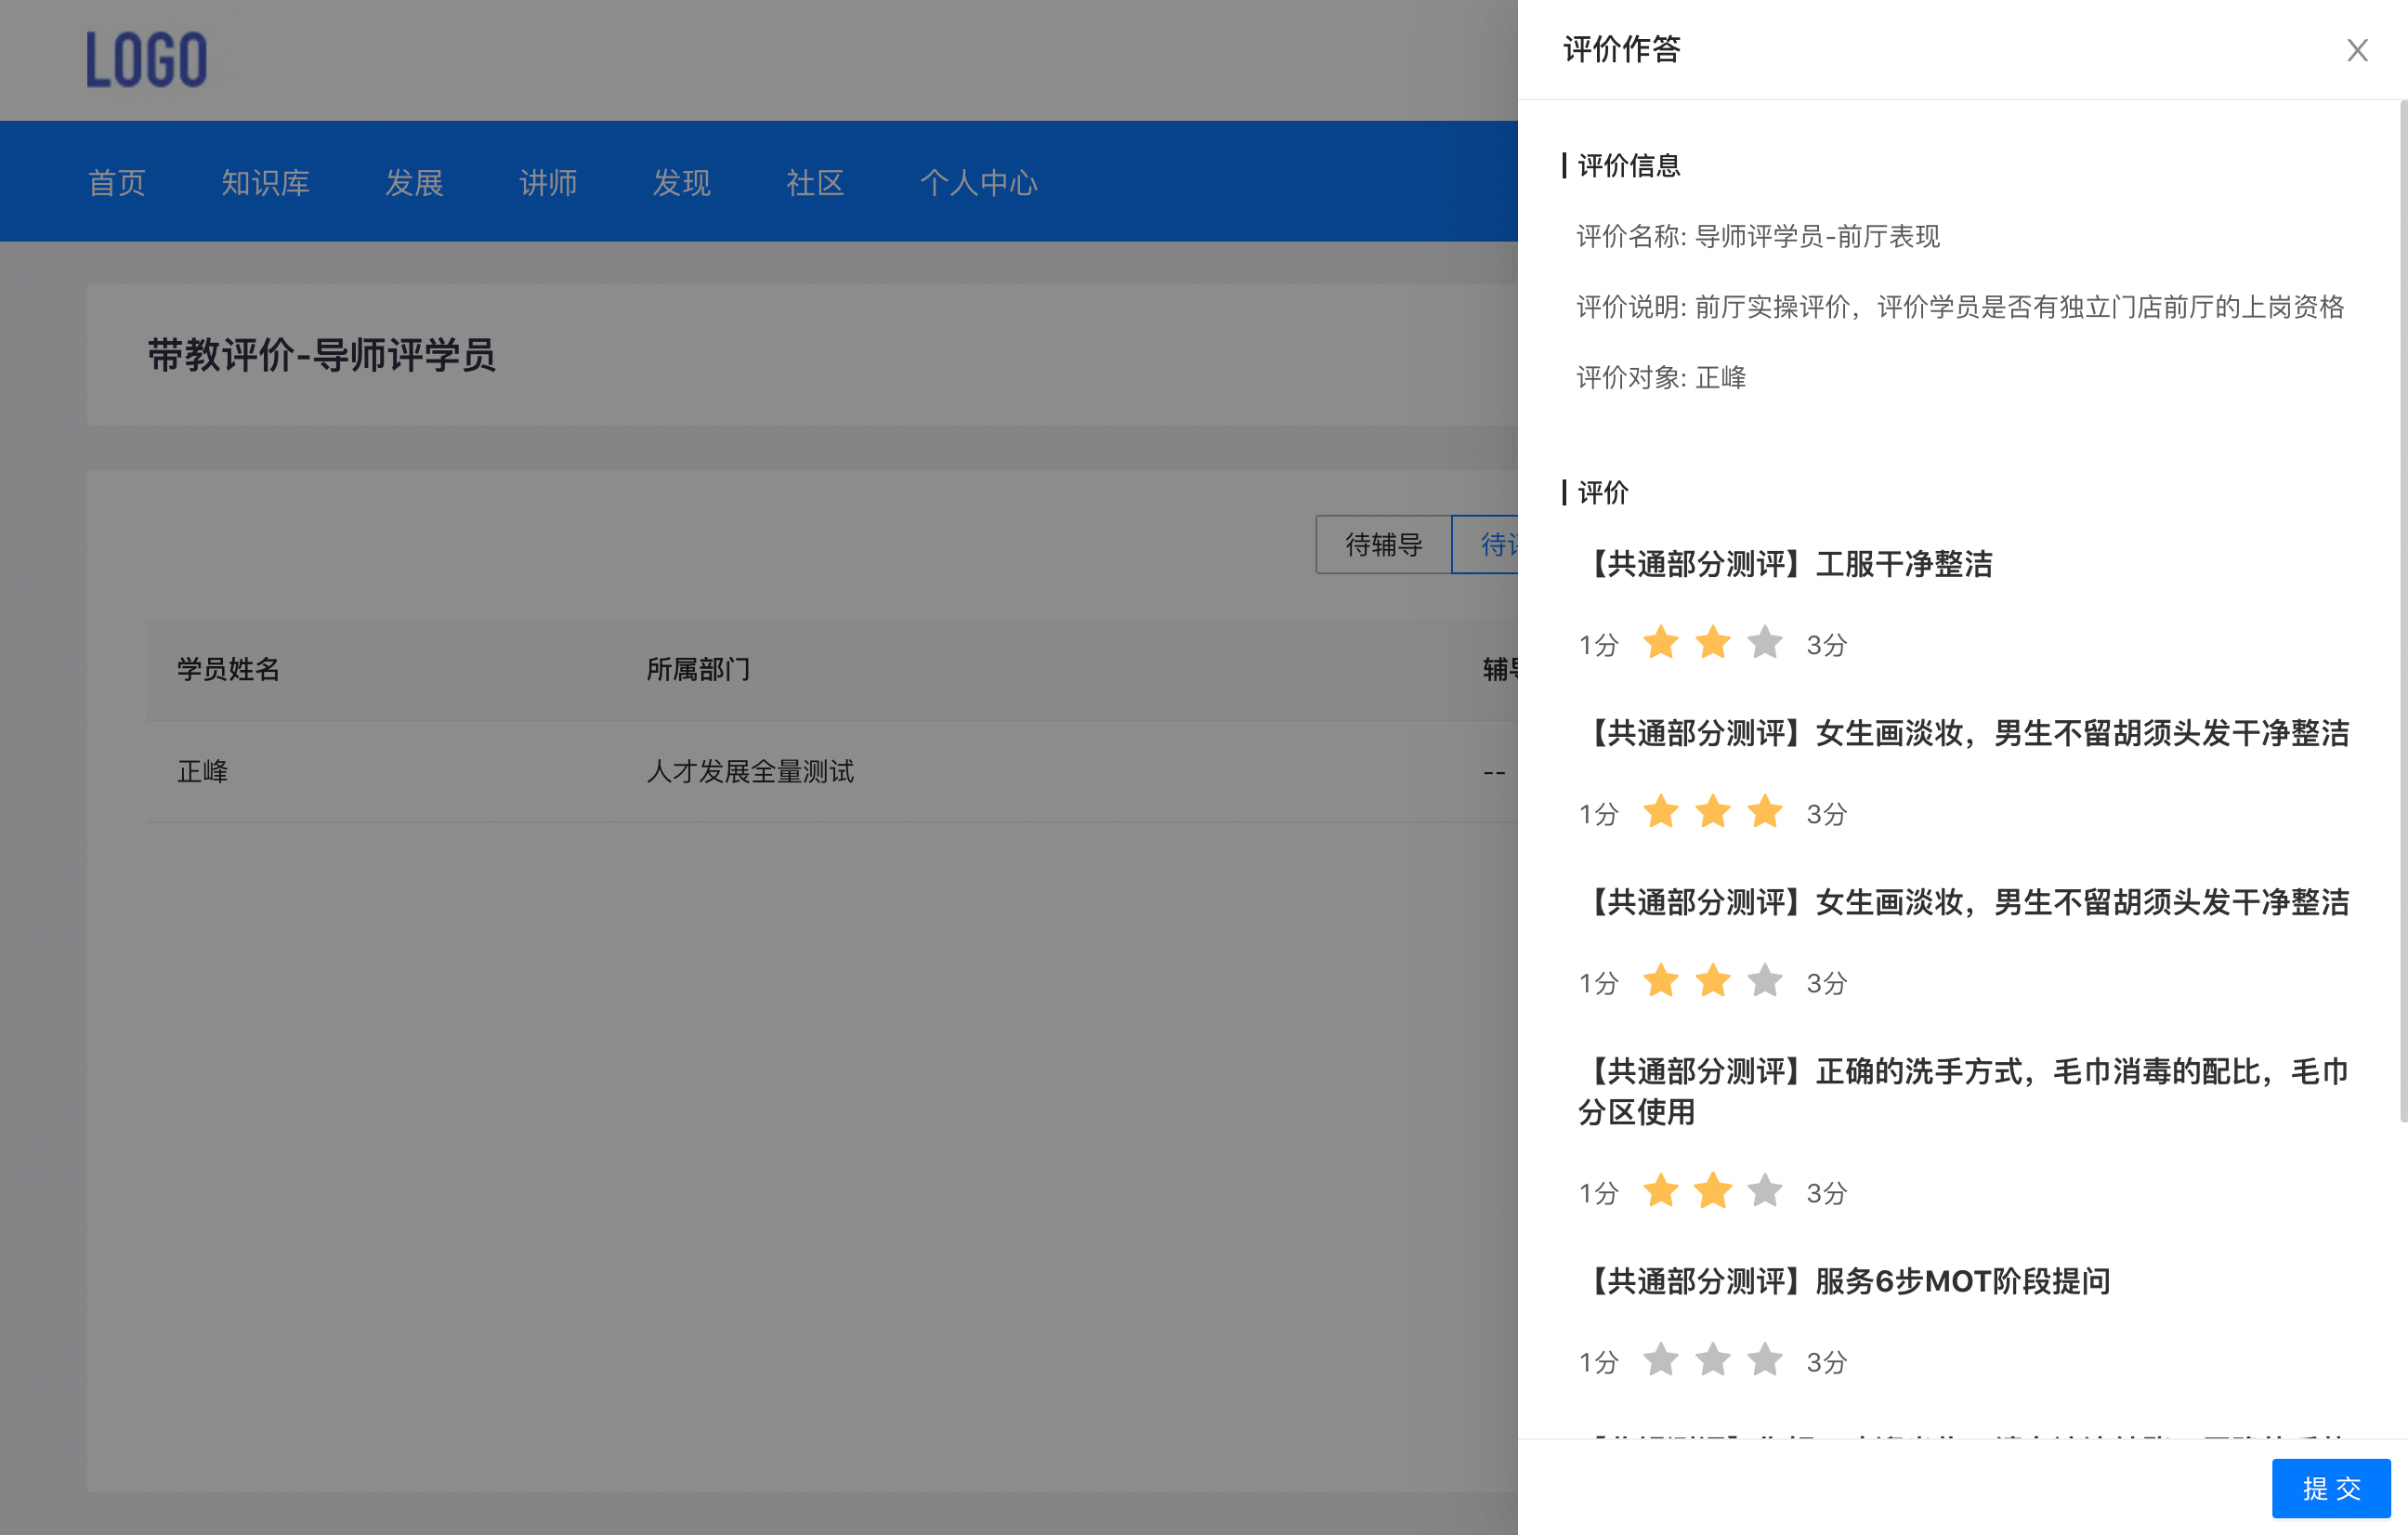
Task: Open 知识库 in the navigation bar
Action: click(x=265, y=182)
